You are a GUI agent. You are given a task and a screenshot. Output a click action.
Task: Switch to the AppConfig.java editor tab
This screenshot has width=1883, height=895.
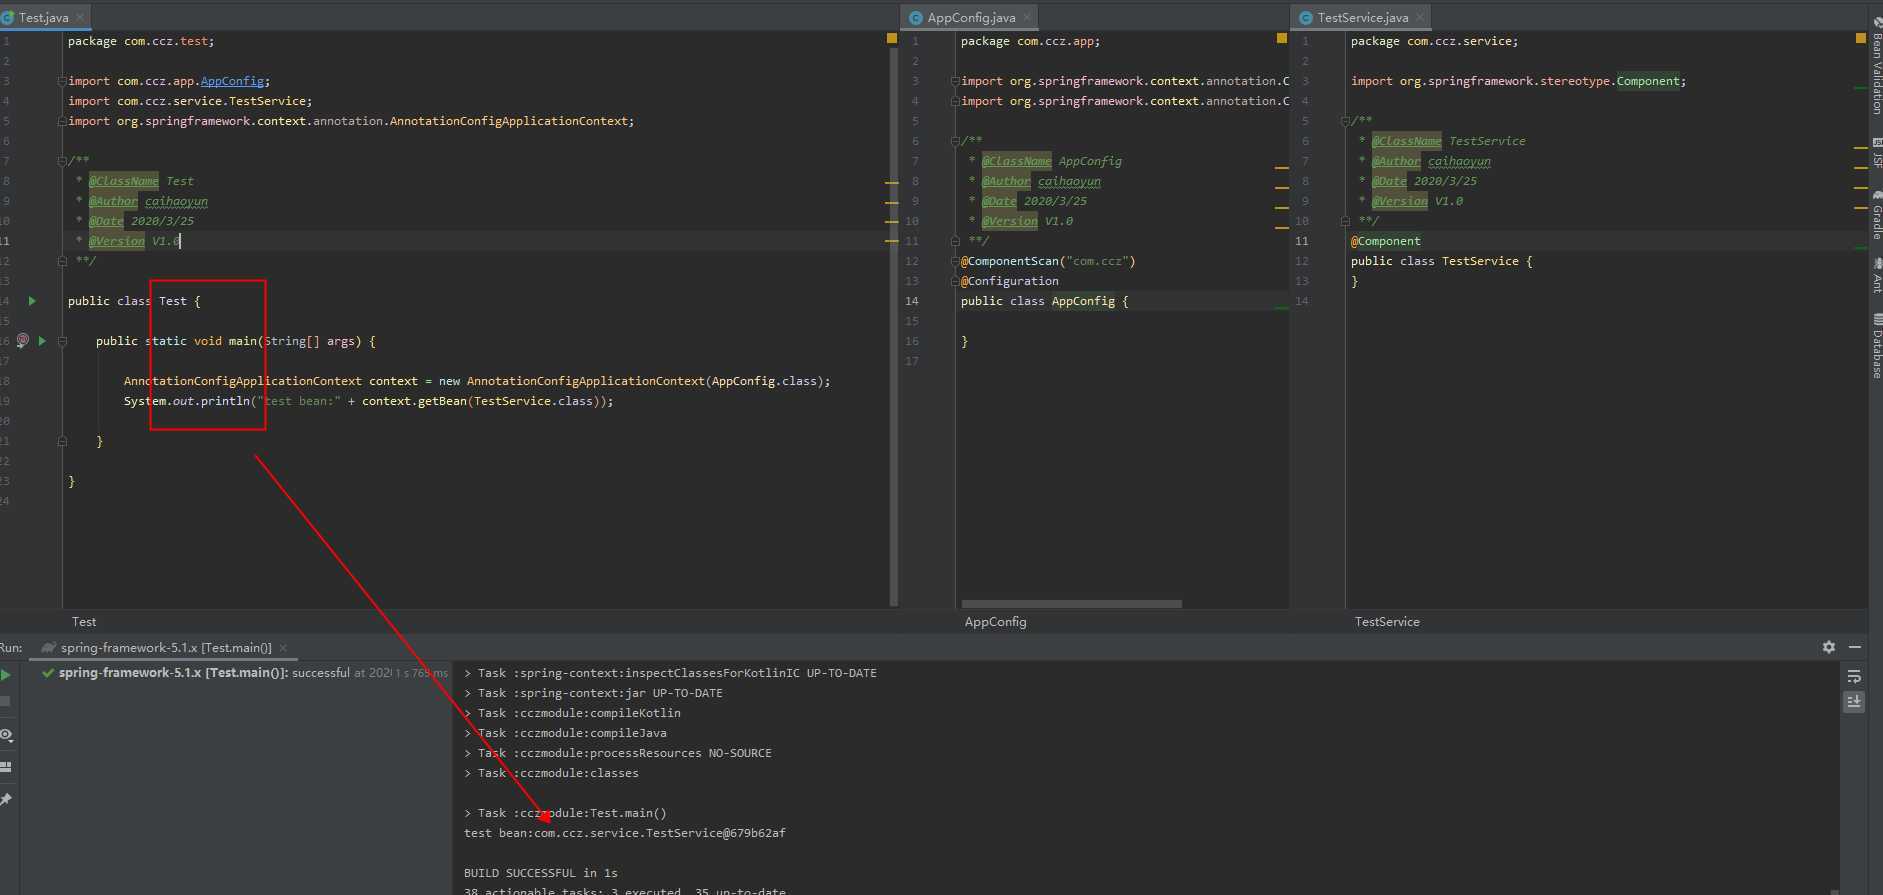pyautogui.click(x=970, y=17)
